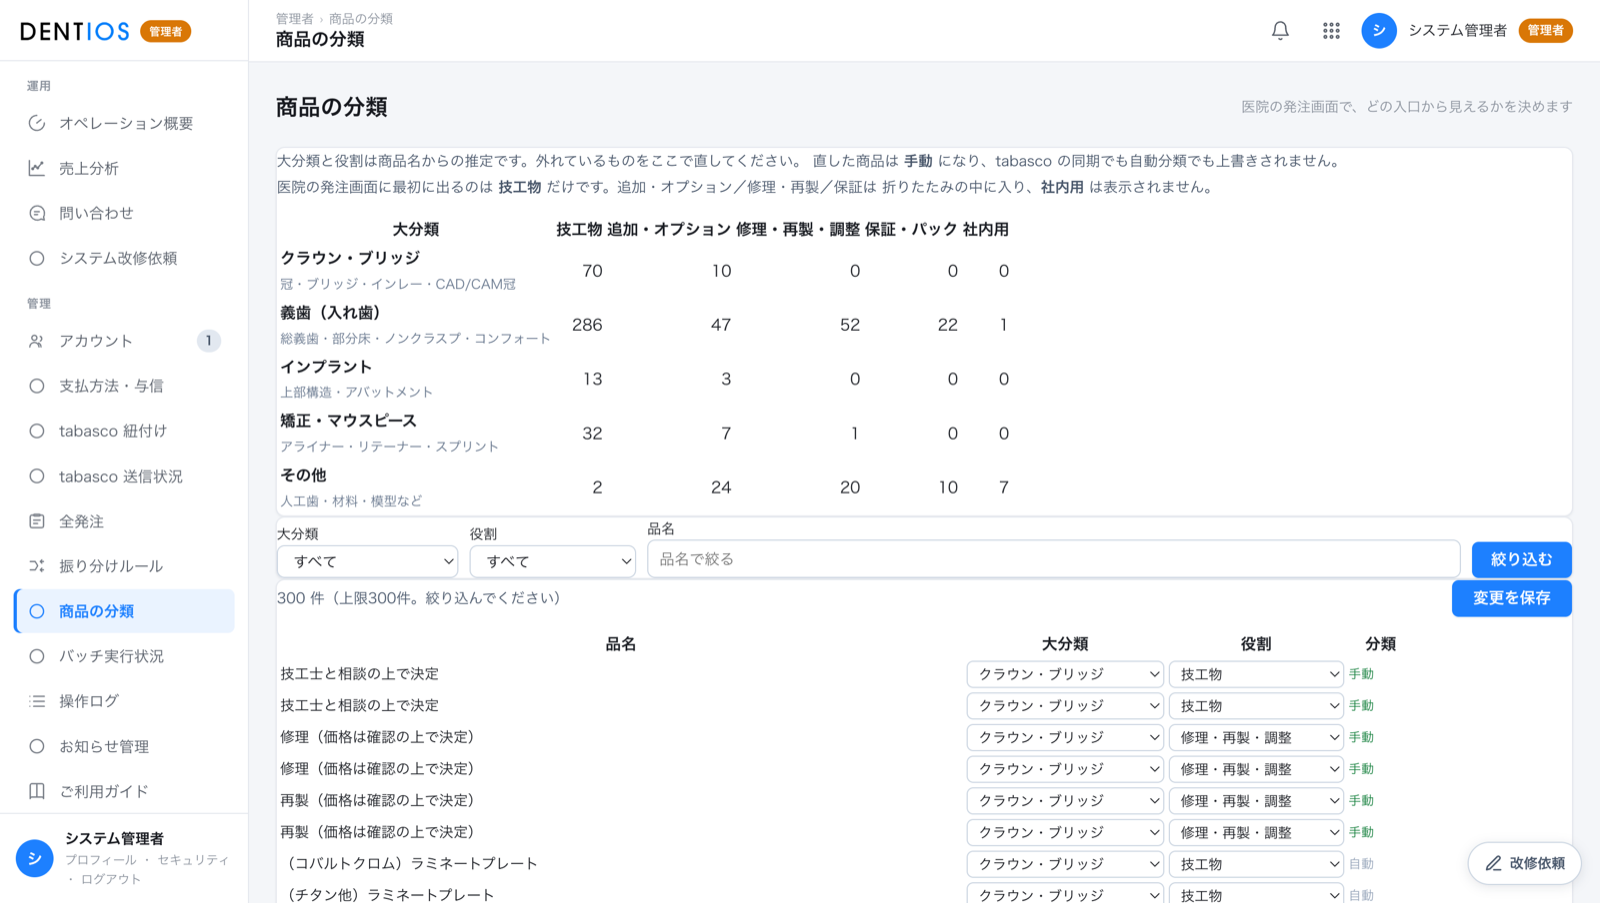Click the ご利用ガイド book icon
The height and width of the screenshot is (903, 1600).
(37, 791)
